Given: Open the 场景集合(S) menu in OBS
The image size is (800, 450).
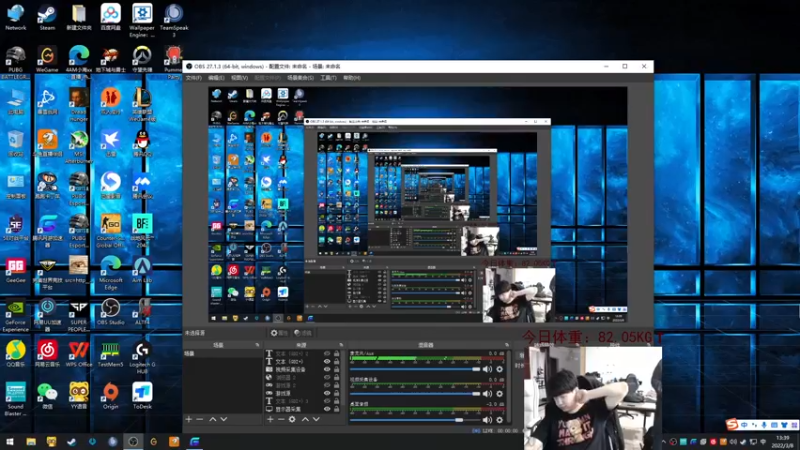Looking at the screenshot, I should point(300,78).
